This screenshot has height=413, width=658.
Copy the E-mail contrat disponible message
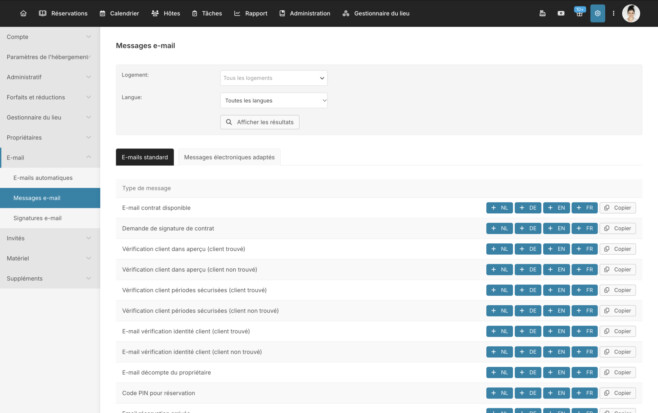point(618,208)
